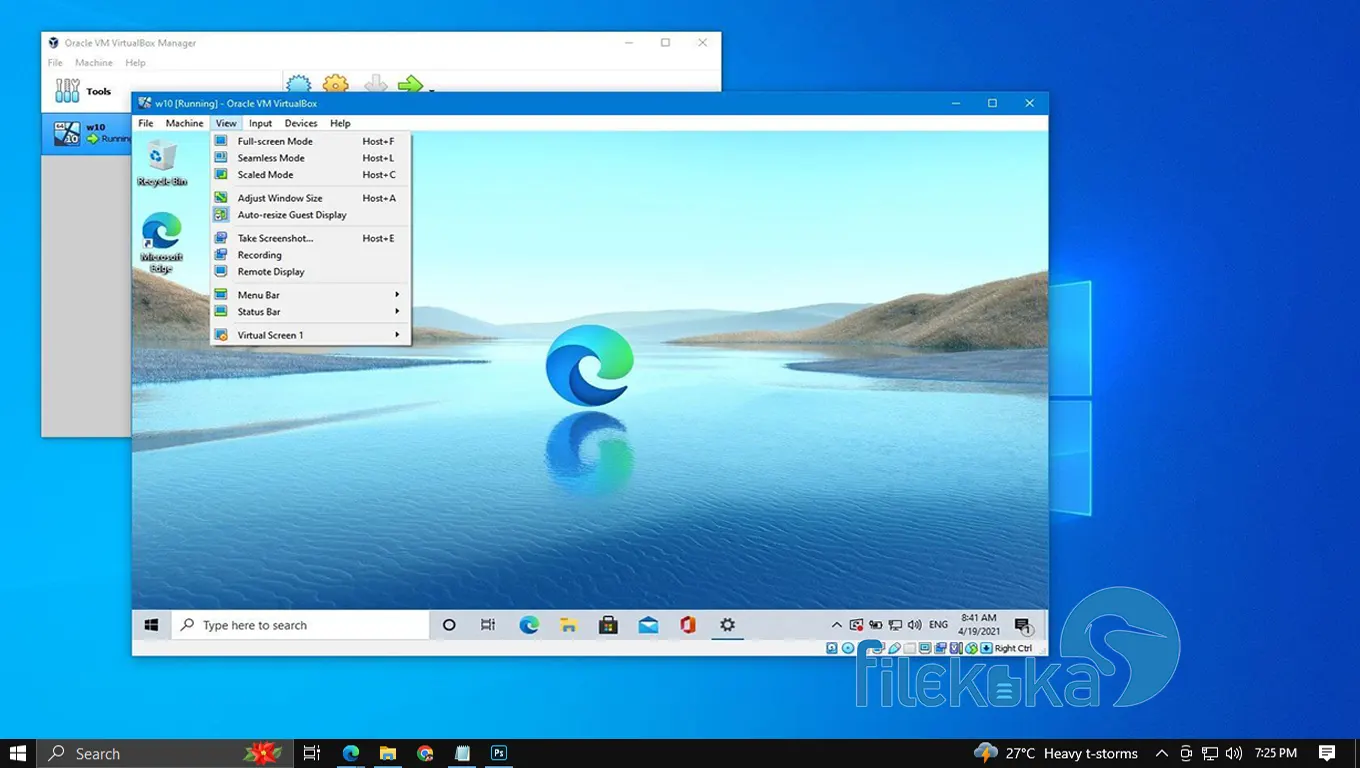This screenshot has height=768, width=1360.
Task: Open the guest notification center icon
Action: point(1023,626)
